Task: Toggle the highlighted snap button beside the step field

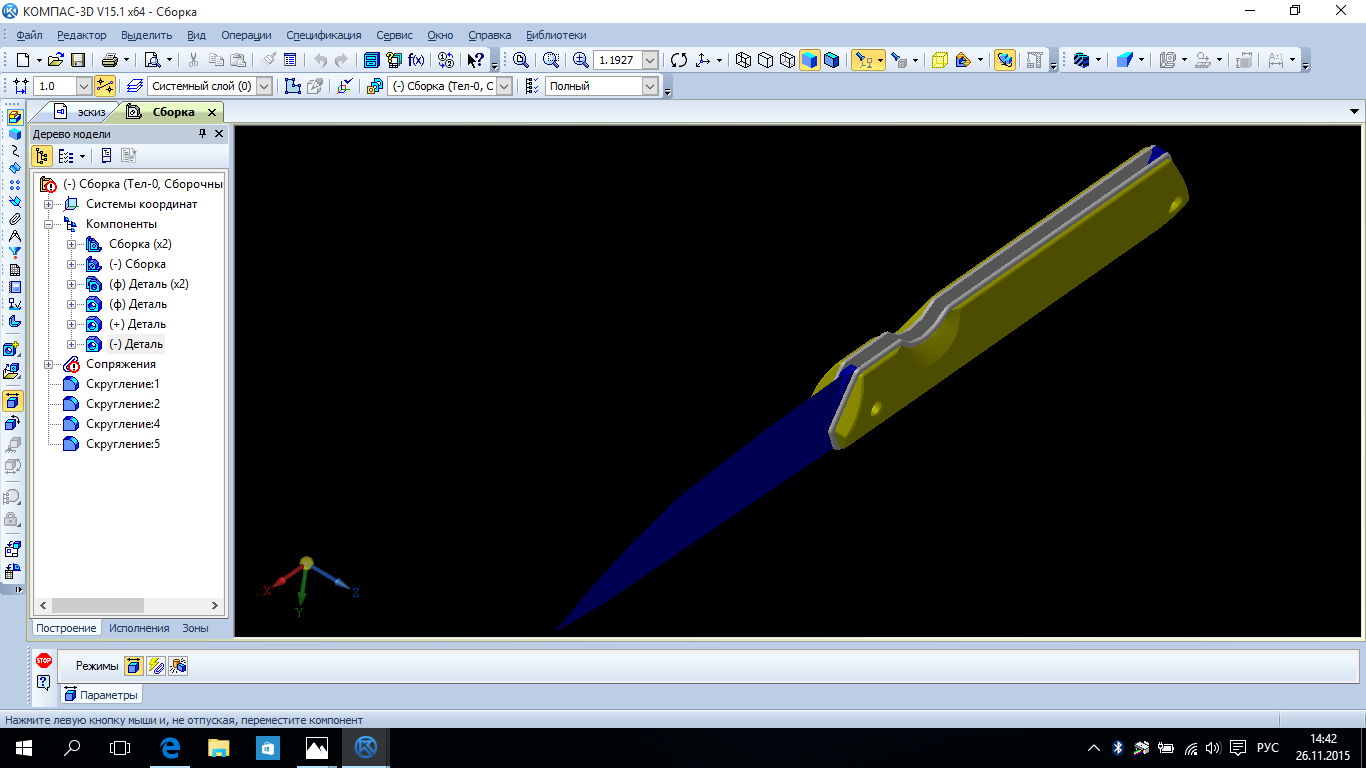Action: (105, 86)
